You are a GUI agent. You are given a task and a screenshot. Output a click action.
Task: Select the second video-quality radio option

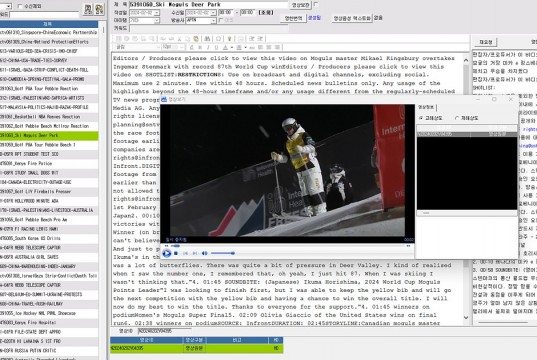point(457,118)
